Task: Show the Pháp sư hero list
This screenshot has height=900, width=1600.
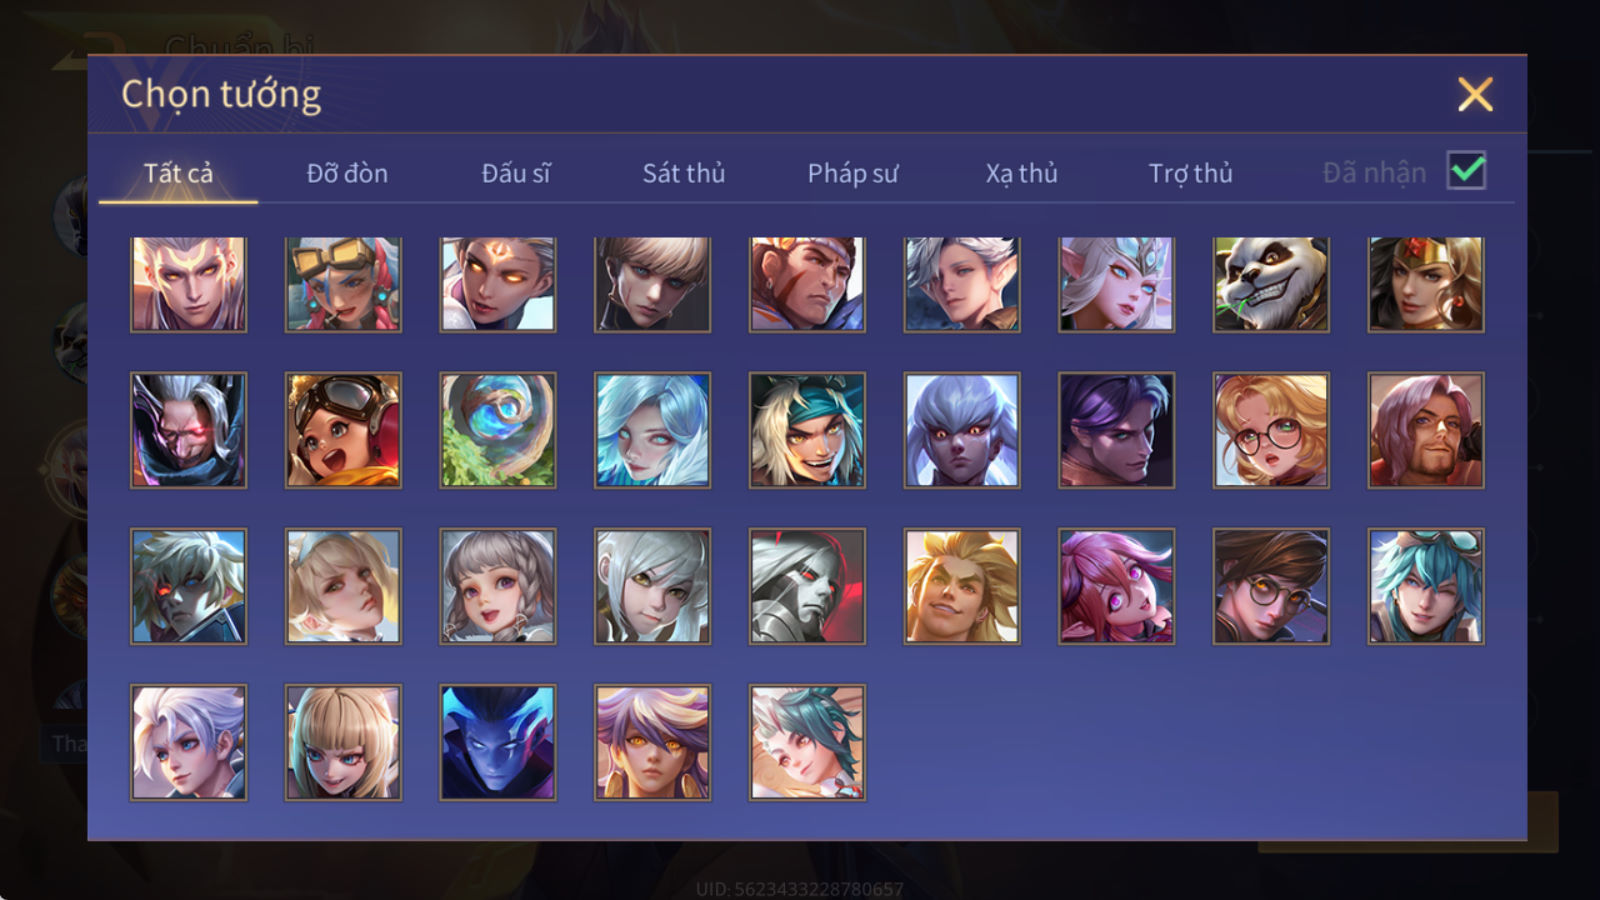Action: 853,173
